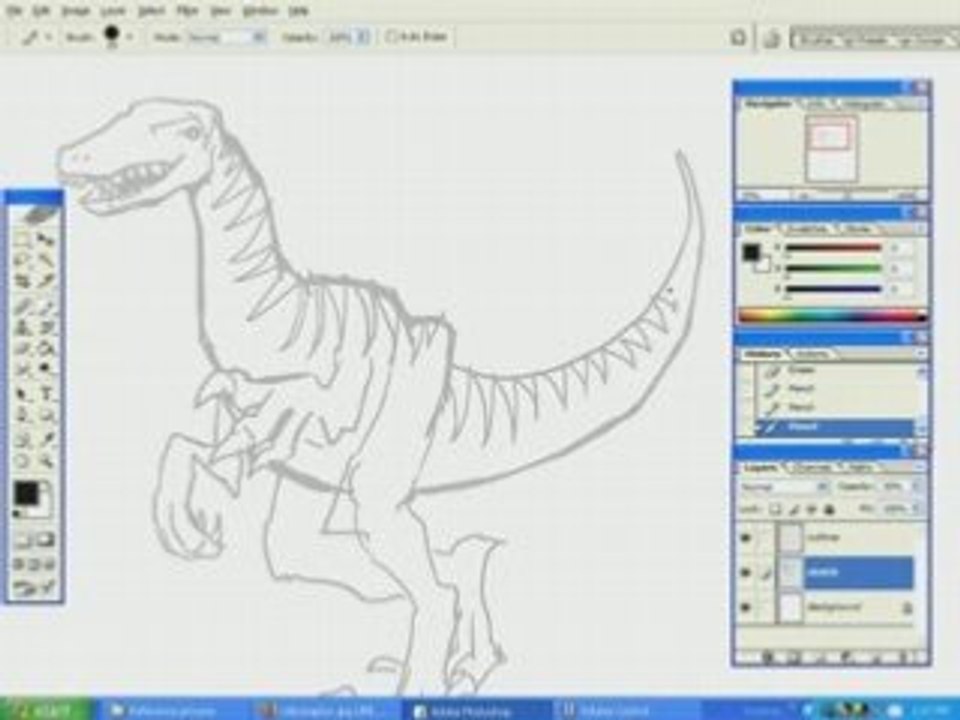Select the Hand tool

23,460
